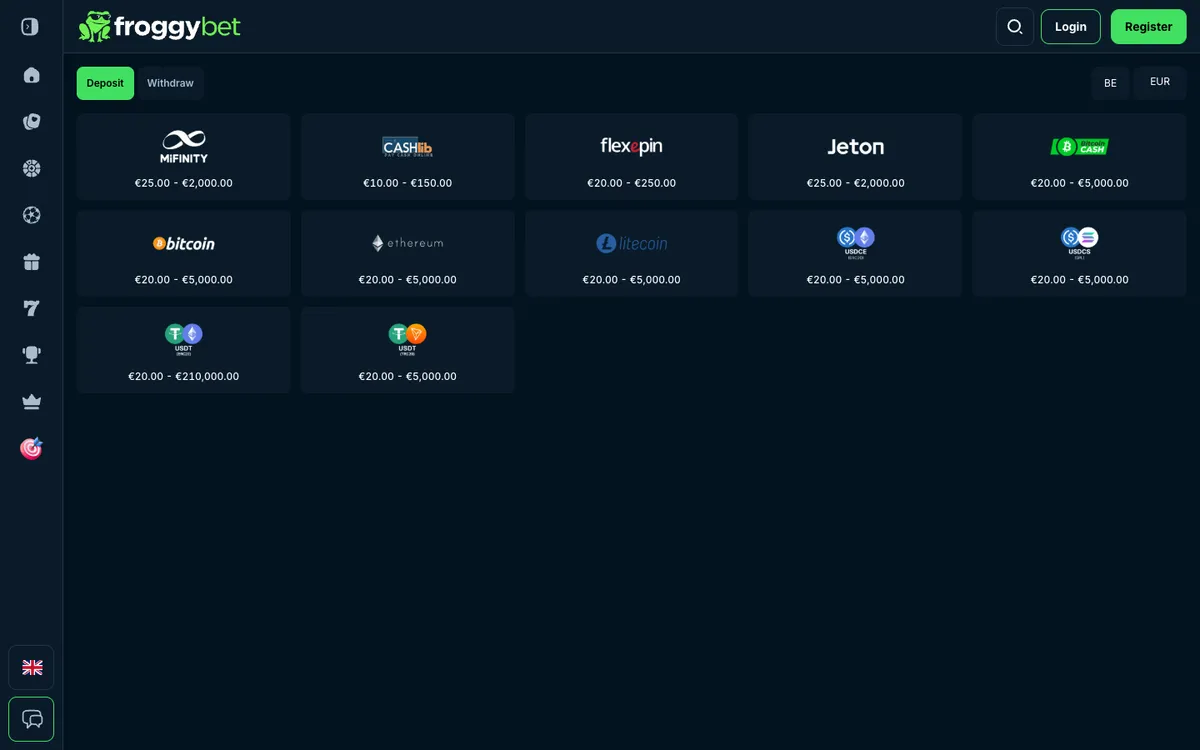
Task: Select the USDCE payment method
Action: coord(856,254)
